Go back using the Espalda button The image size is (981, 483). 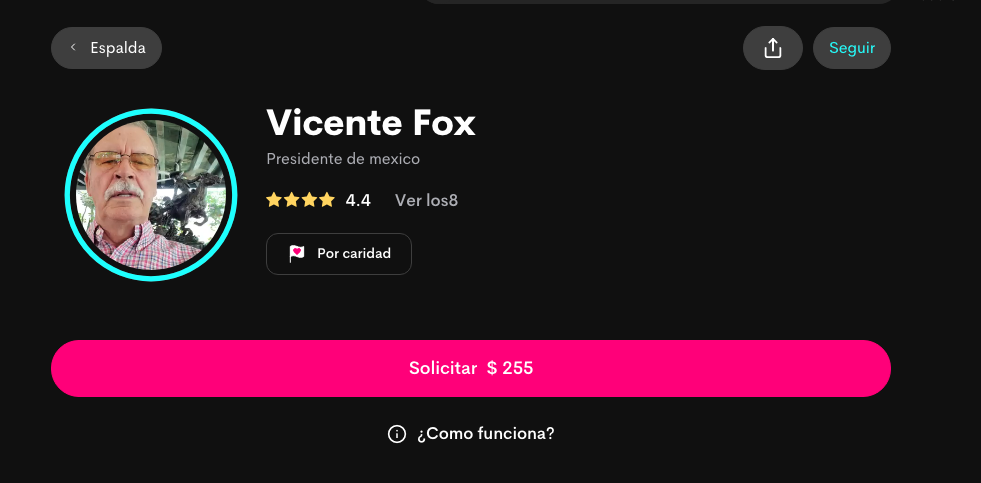[106, 48]
